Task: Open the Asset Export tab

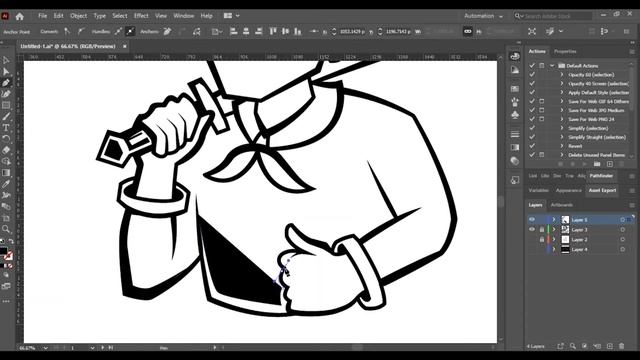Action: click(x=602, y=191)
